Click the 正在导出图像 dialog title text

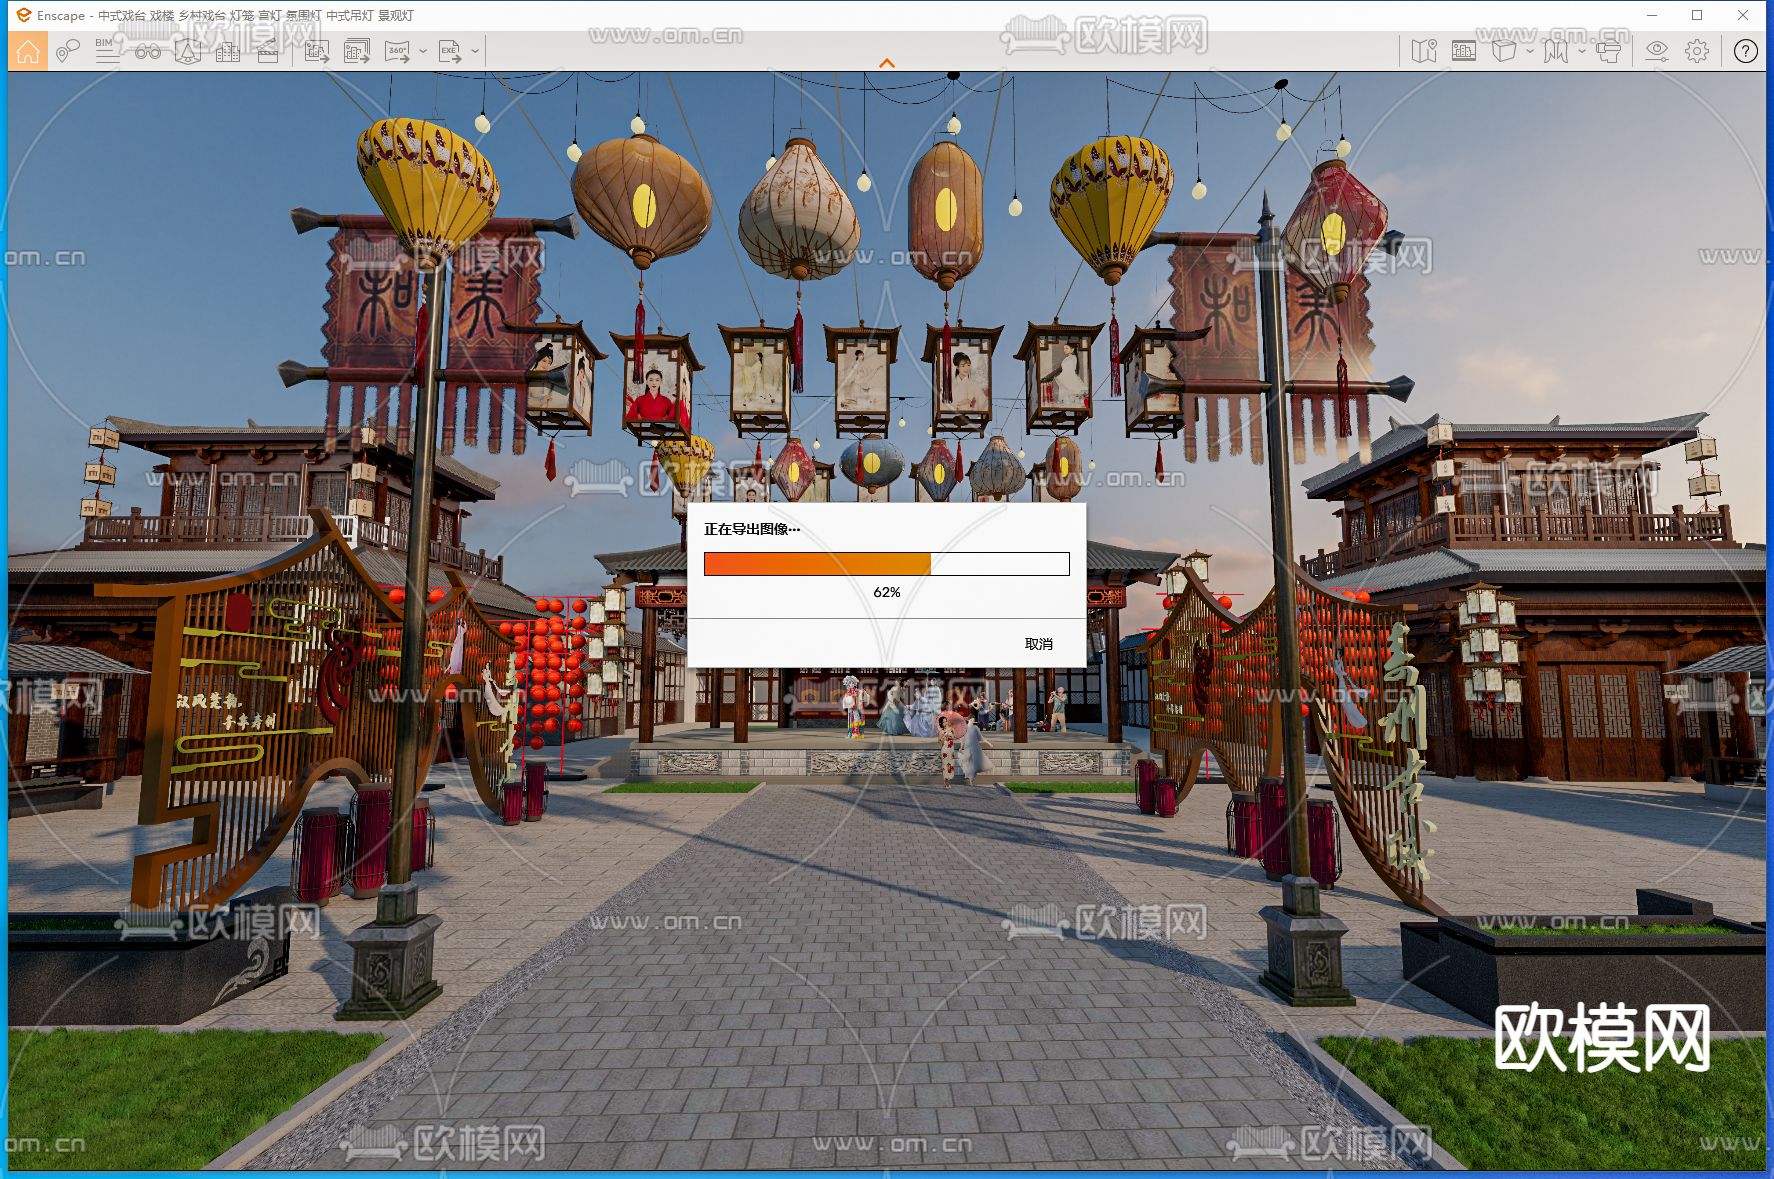coord(752,529)
